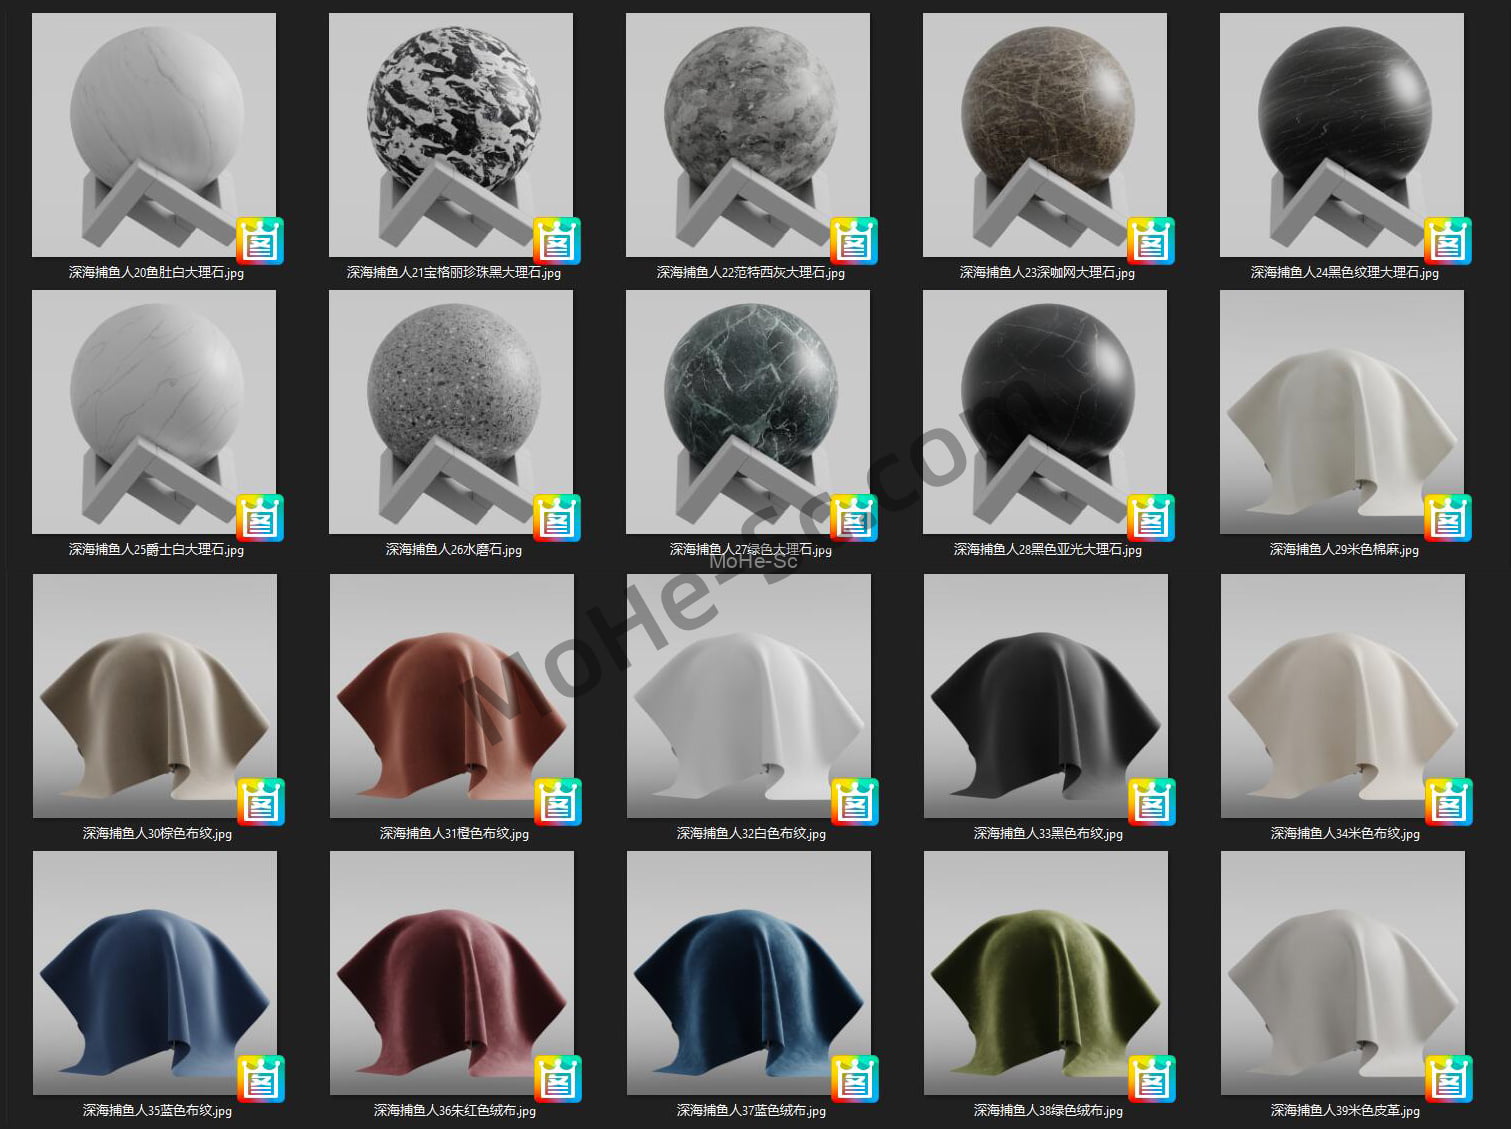1511x1129 pixels.
Task: Click the badge icon on 米色棉麻 thumbnail
Action: click(1448, 518)
